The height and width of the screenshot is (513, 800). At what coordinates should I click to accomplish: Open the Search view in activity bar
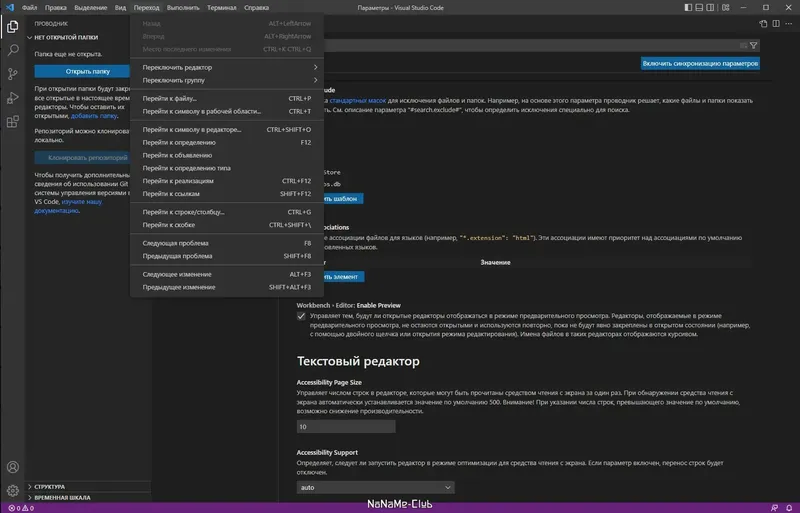coord(13,50)
